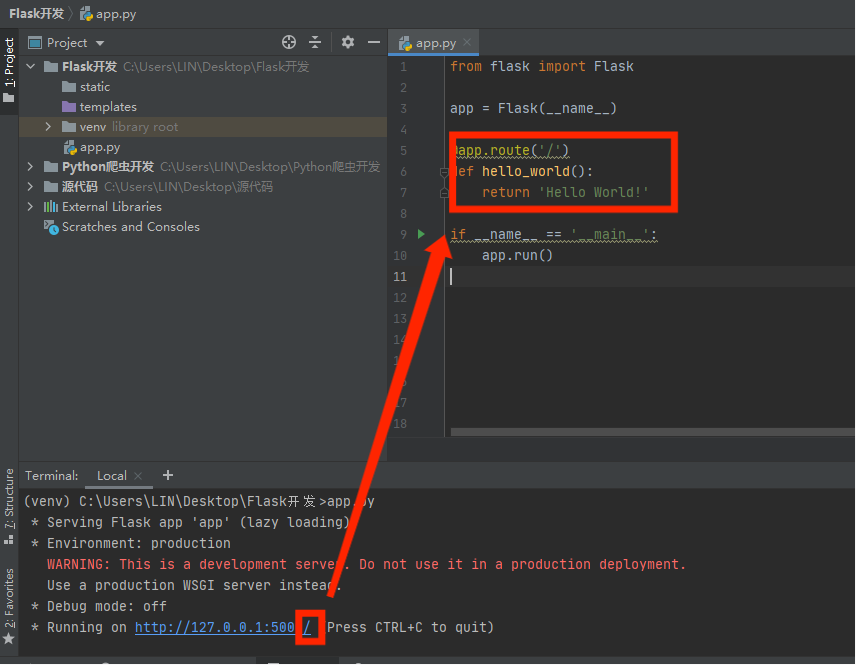Image resolution: width=856 pixels, height=665 pixels.
Task: Run the script via the green gutter arrow
Action: click(x=419, y=234)
